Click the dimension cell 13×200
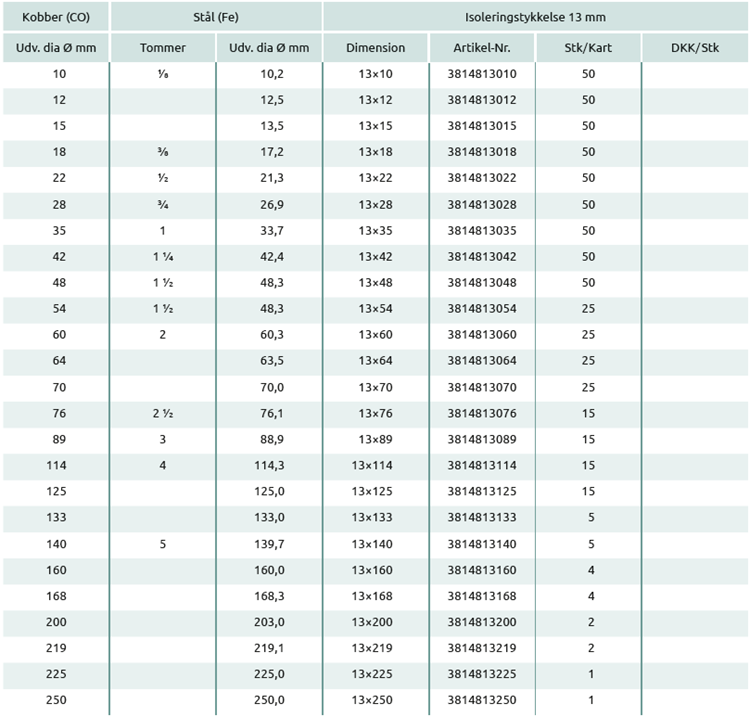 pos(372,622)
